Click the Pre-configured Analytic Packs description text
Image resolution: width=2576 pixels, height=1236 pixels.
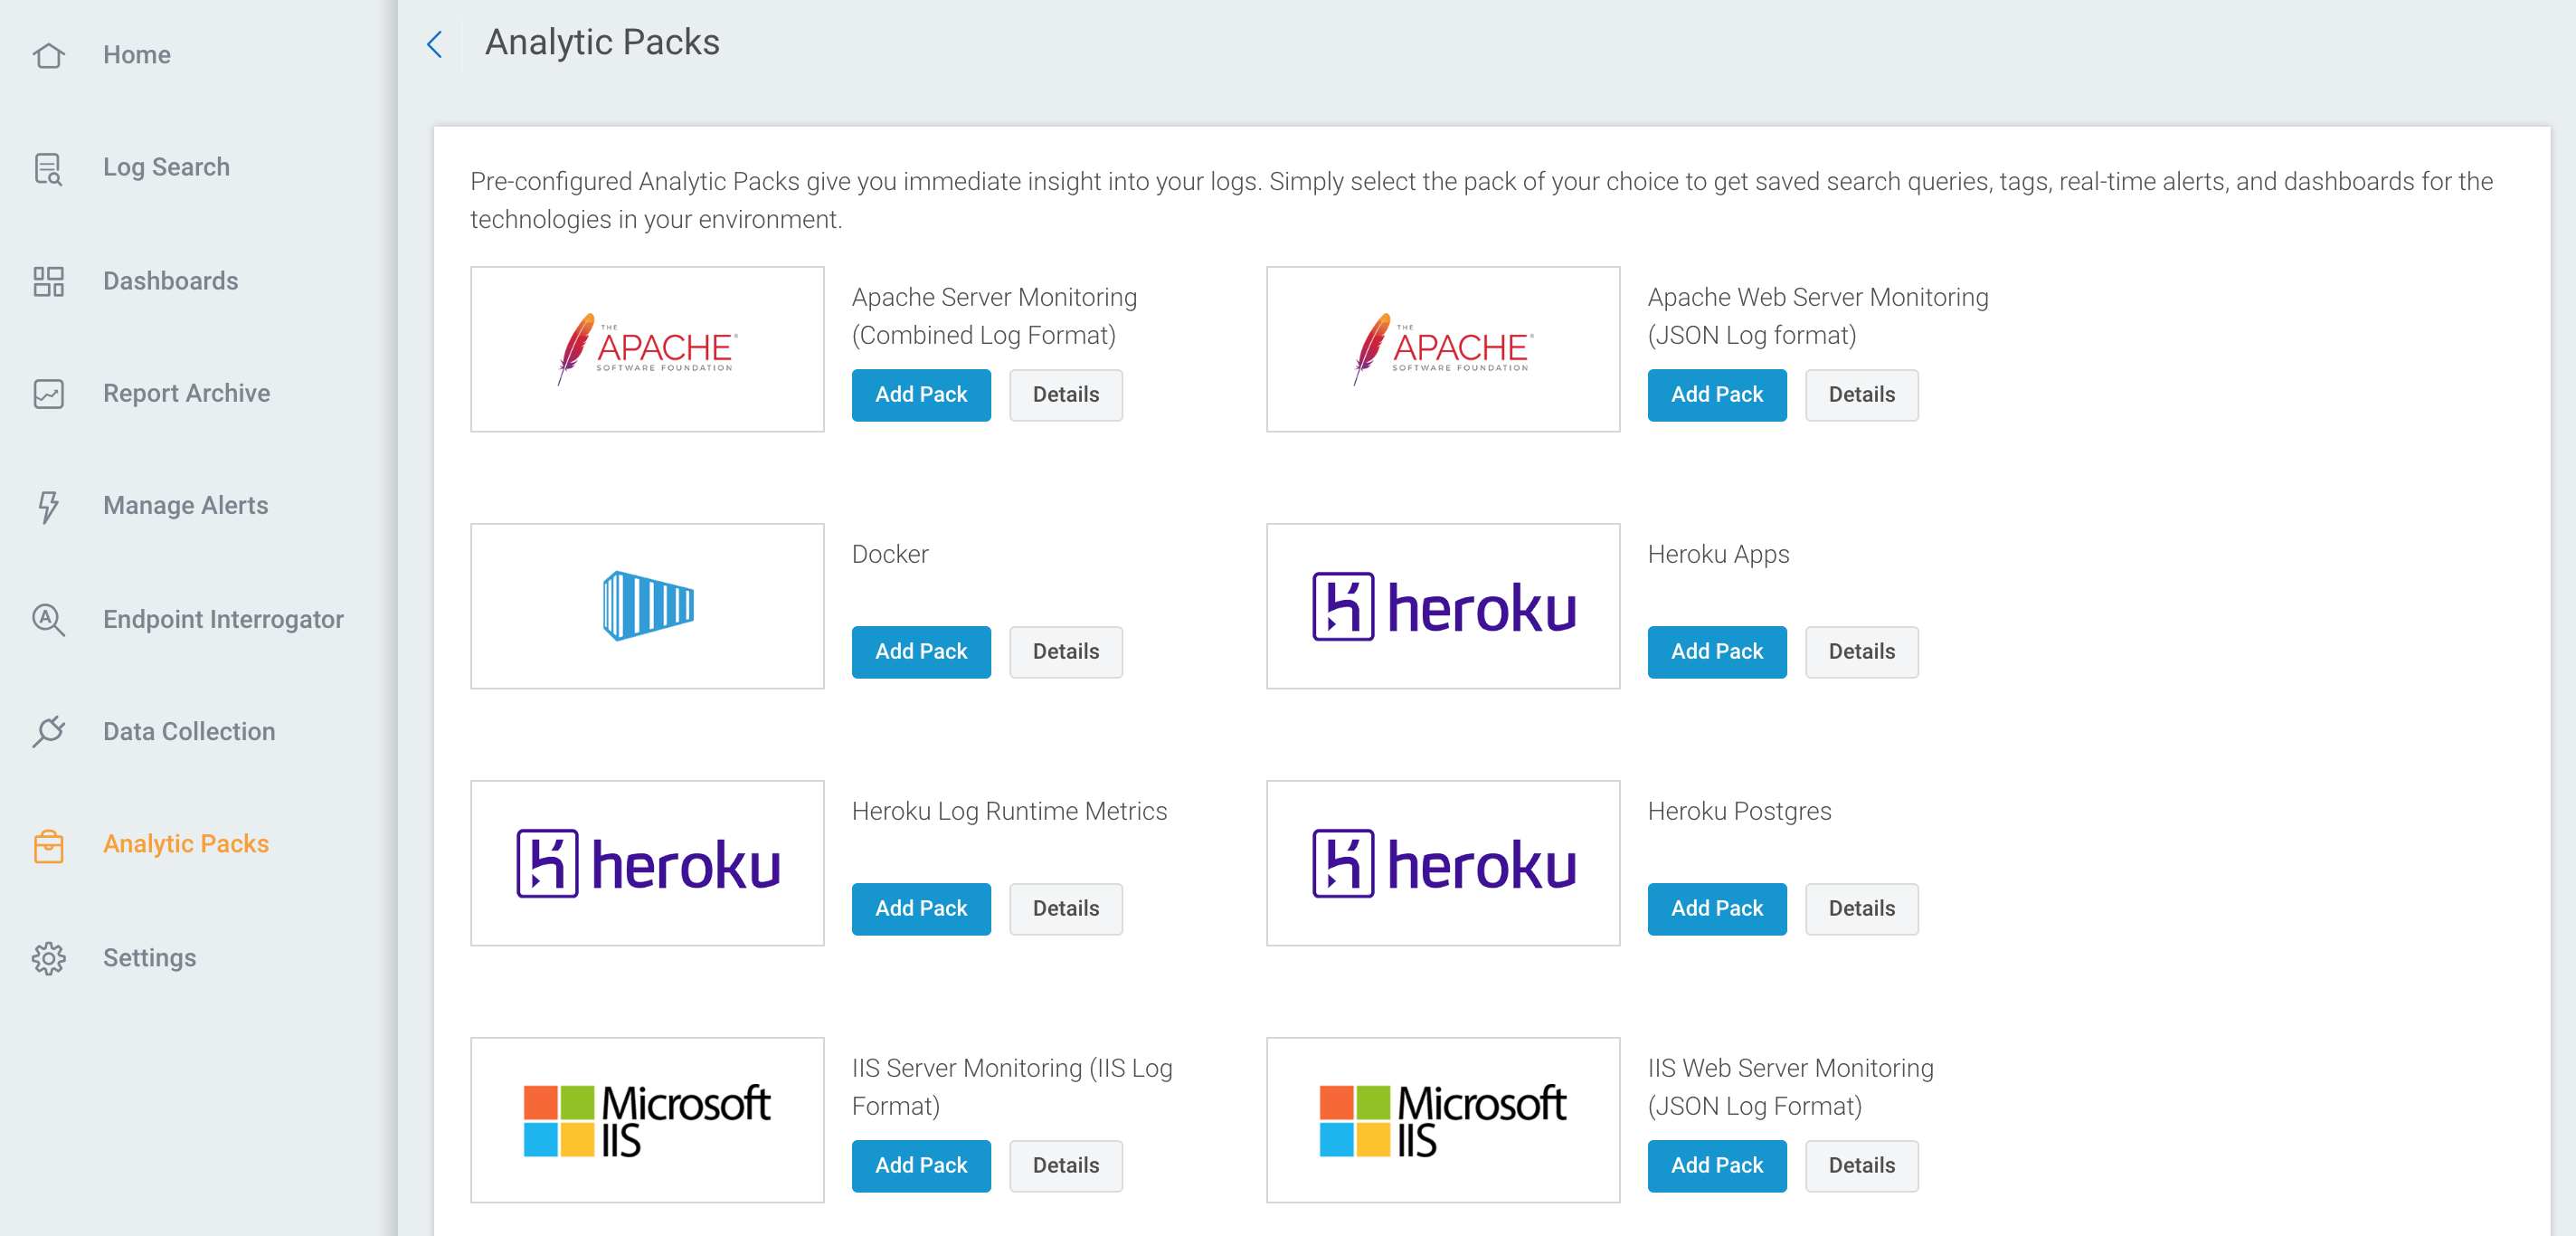(1481, 200)
